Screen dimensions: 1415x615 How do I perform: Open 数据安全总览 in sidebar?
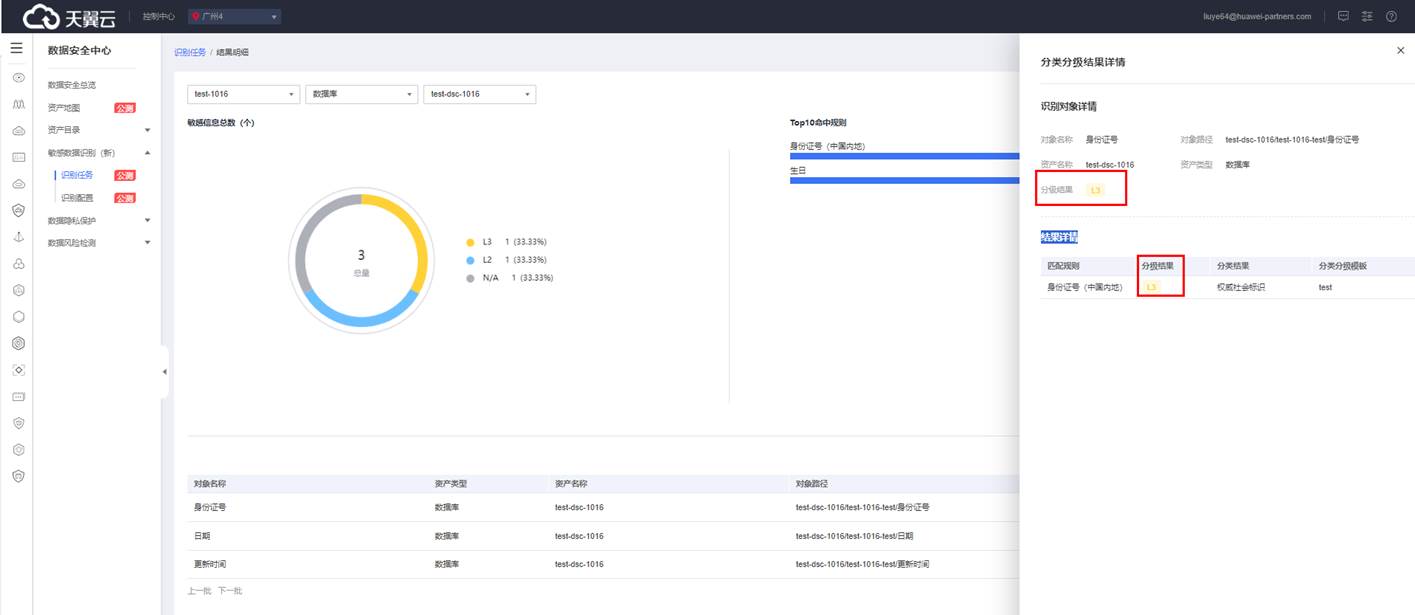72,85
